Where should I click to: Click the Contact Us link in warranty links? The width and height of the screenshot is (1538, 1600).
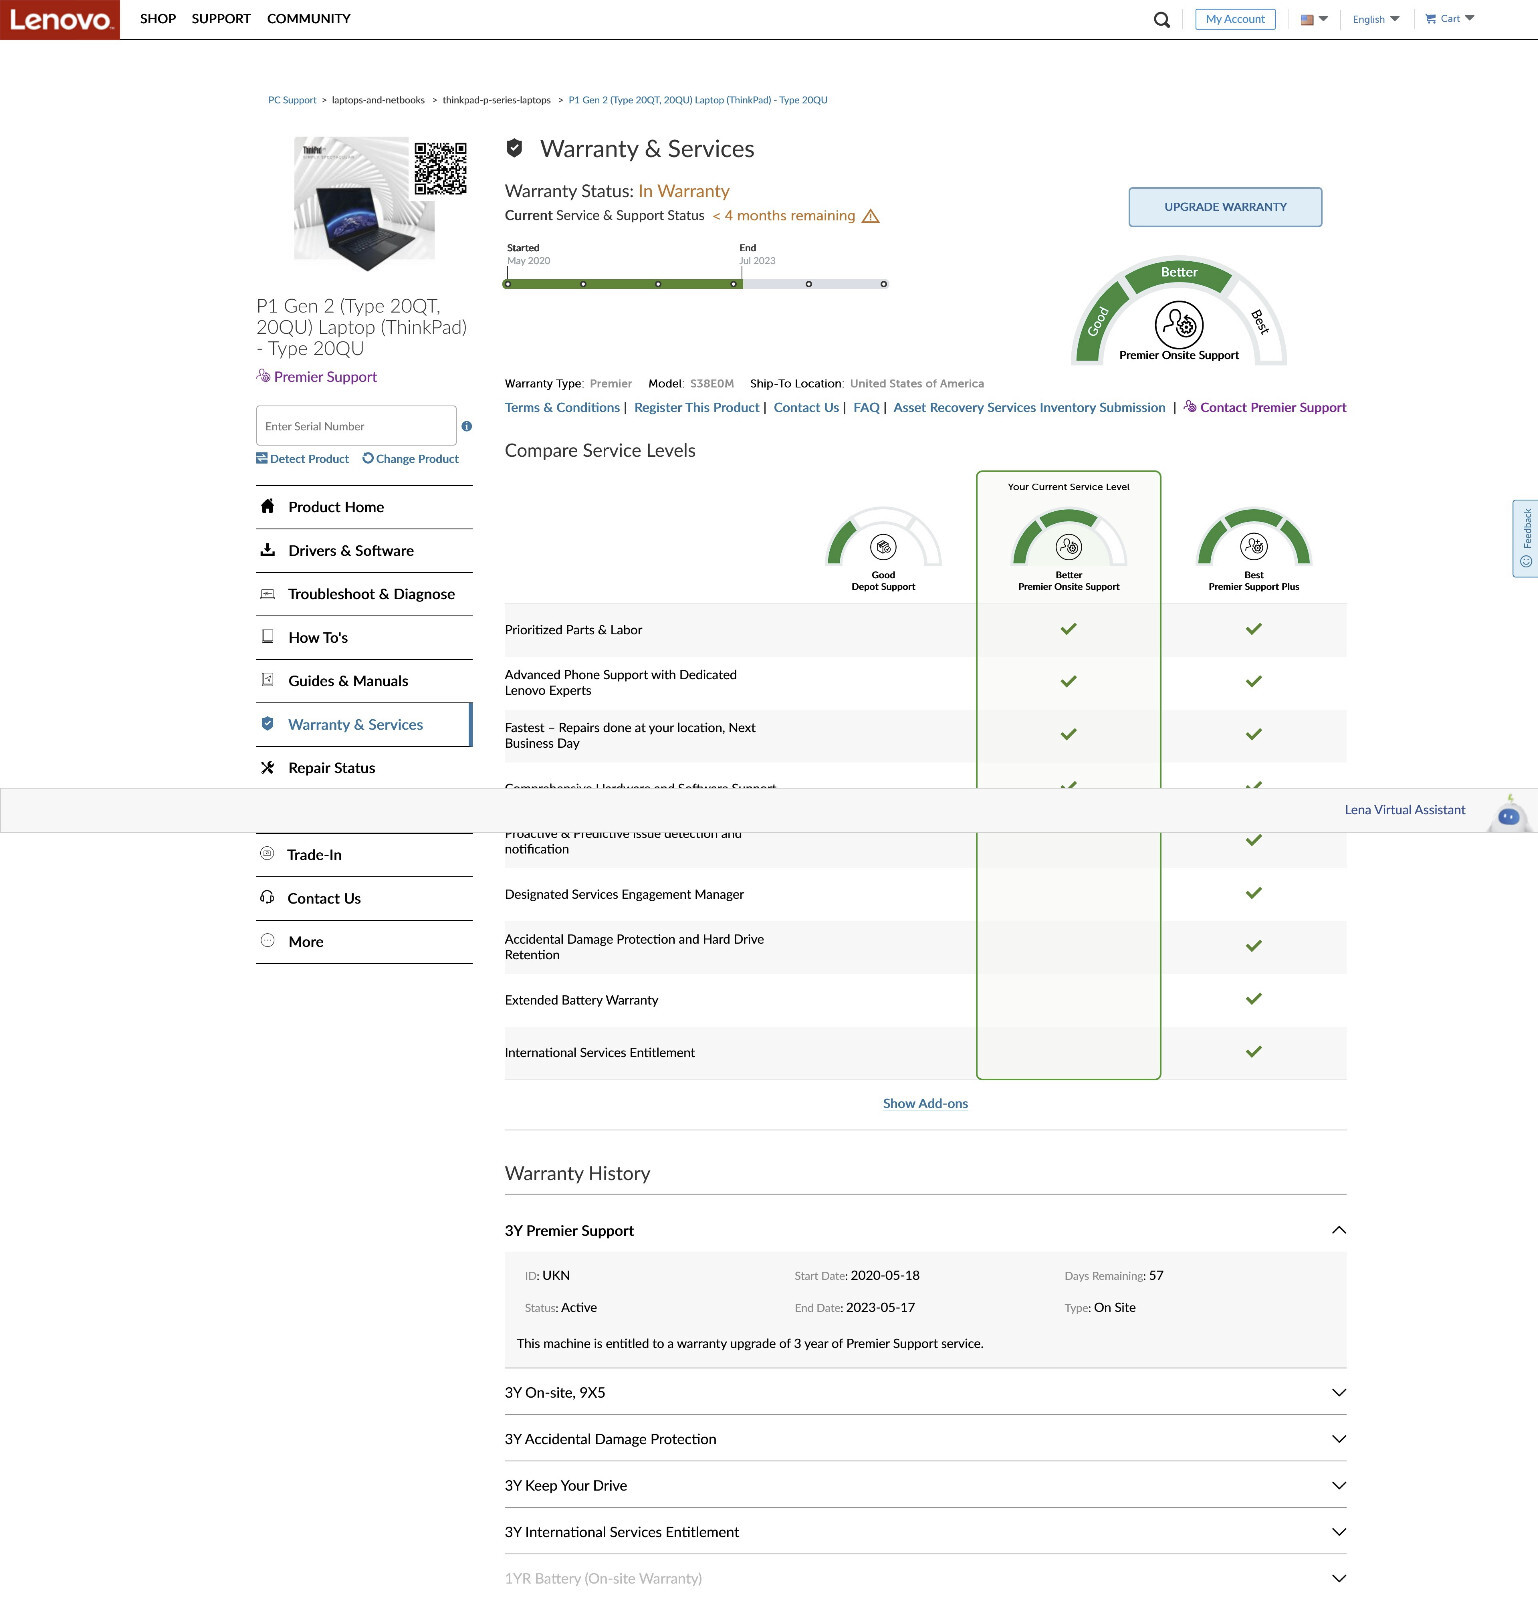(806, 408)
